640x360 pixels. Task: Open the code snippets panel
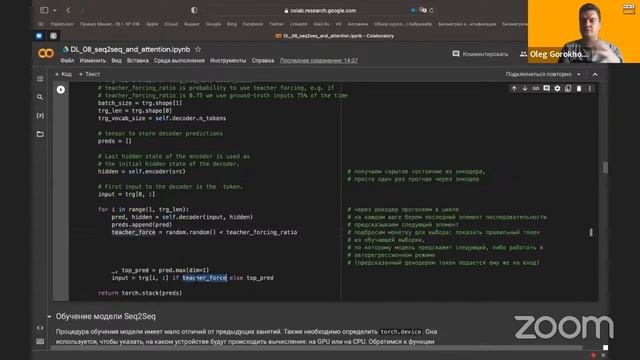click(x=40, y=328)
